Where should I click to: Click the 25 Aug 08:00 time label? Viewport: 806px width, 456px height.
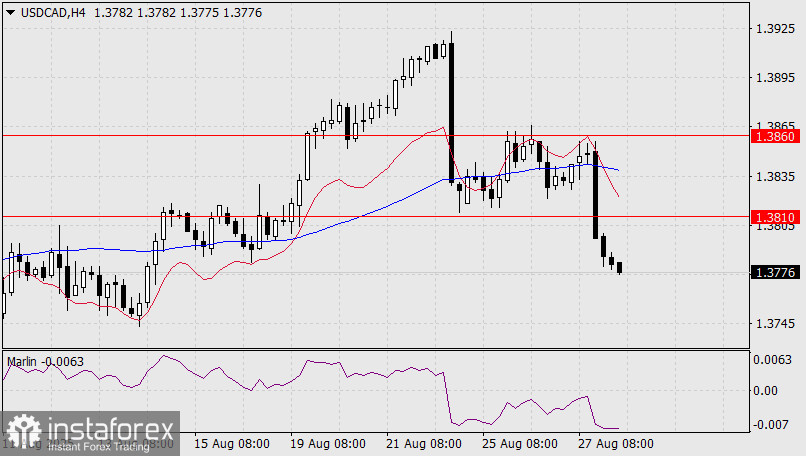[520, 444]
